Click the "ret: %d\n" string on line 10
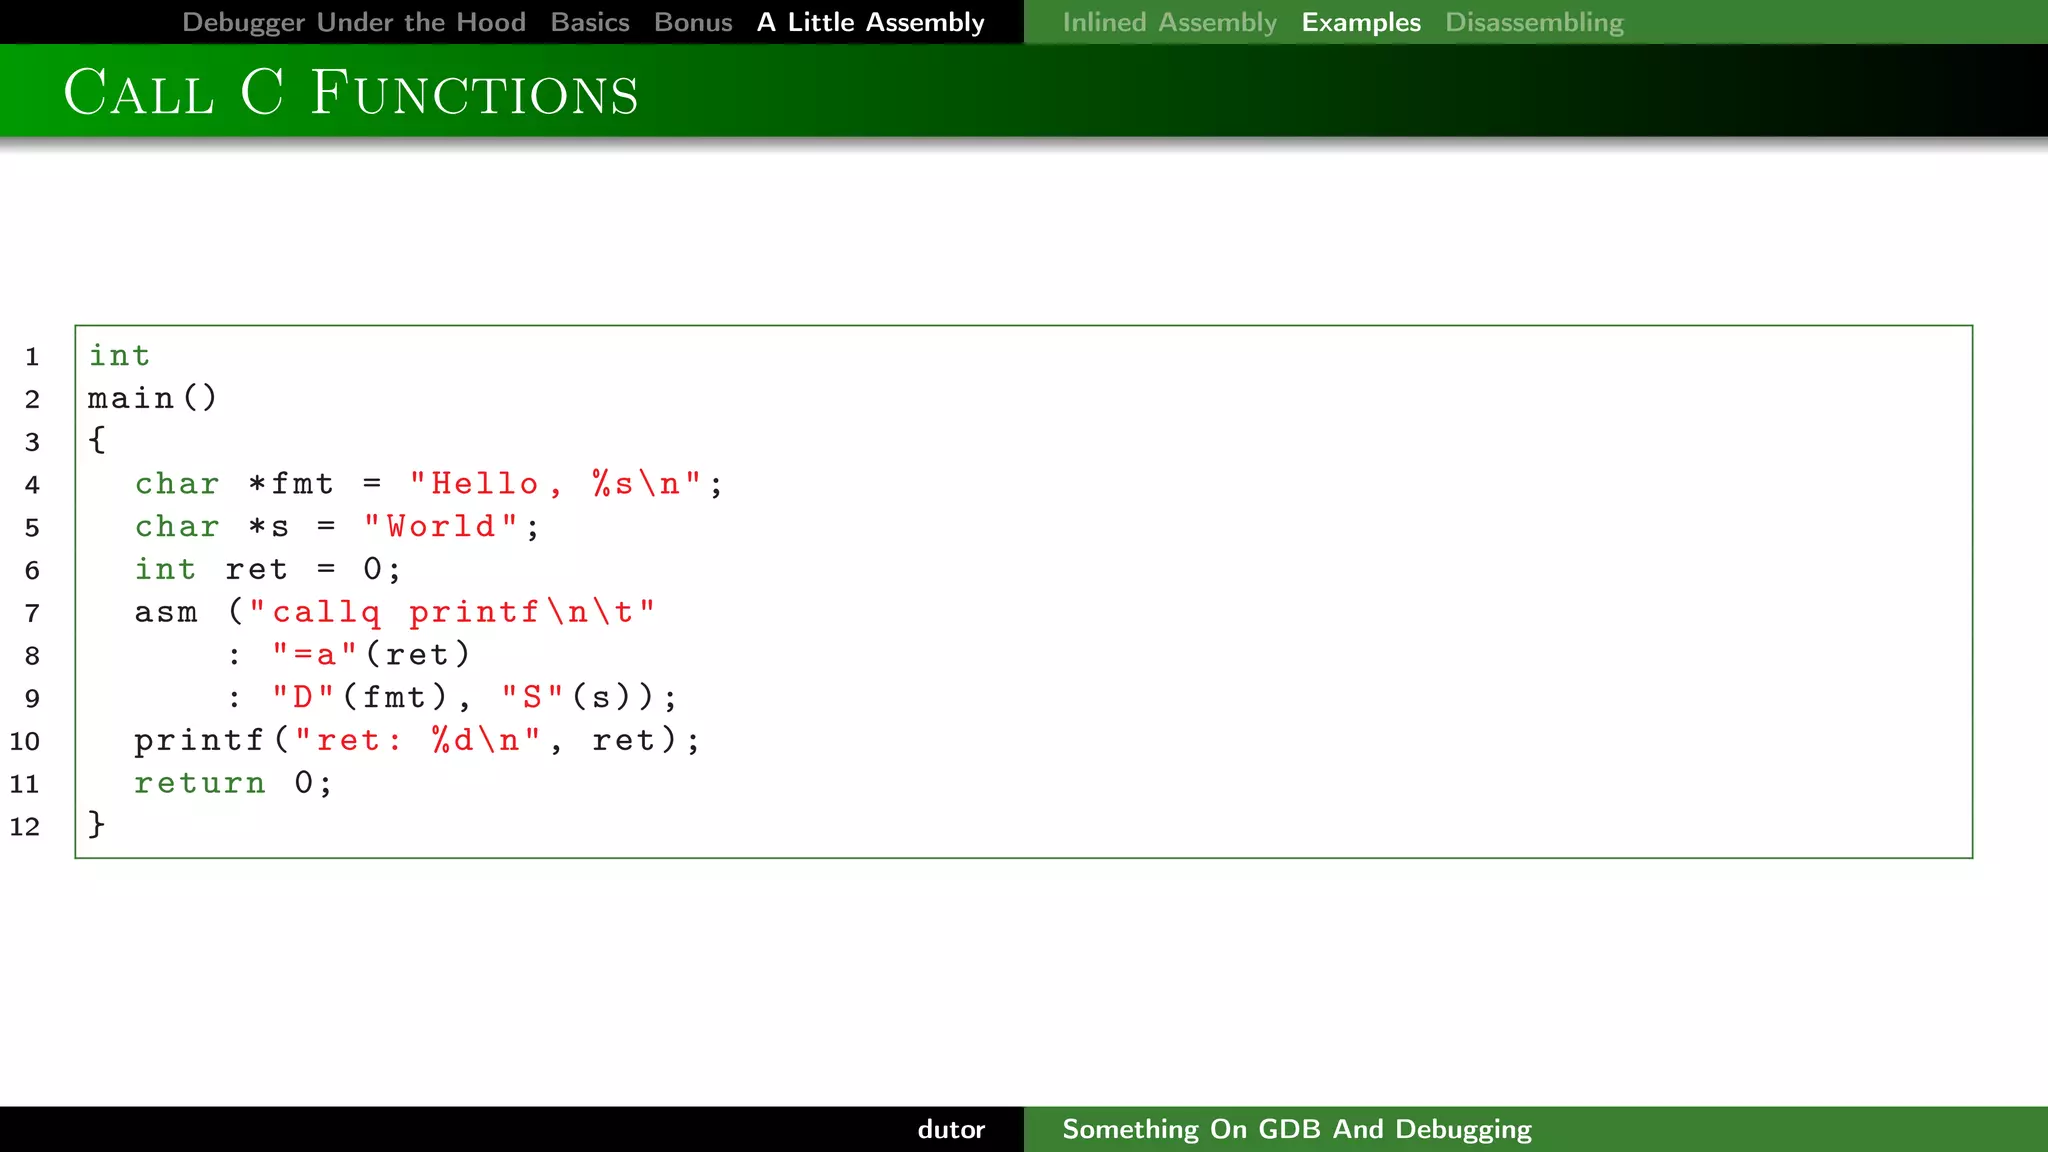Viewport: 2048px width, 1152px height. coord(418,740)
